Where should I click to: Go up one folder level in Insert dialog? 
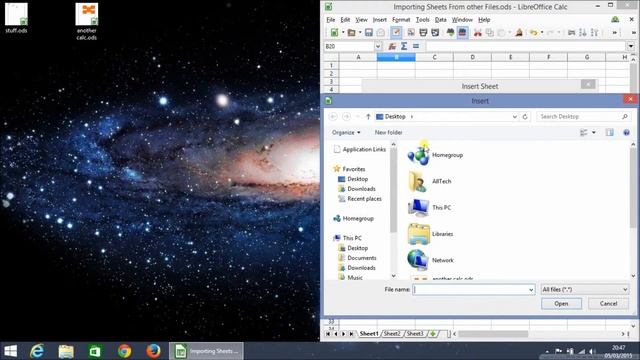point(368,117)
